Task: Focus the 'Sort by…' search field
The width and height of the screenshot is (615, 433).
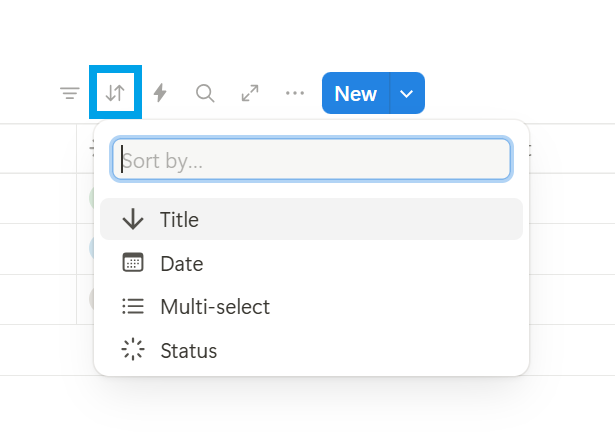Action: click(x=311, y=160)
